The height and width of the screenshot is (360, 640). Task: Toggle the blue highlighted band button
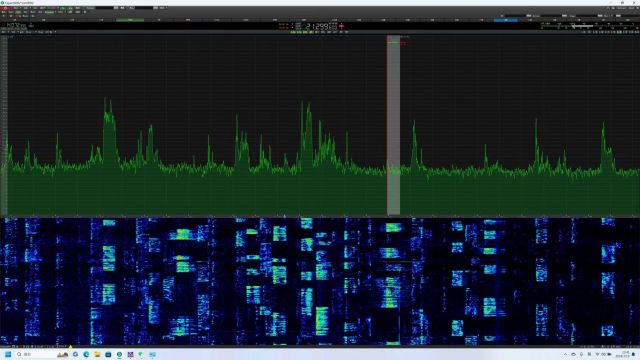506,20
